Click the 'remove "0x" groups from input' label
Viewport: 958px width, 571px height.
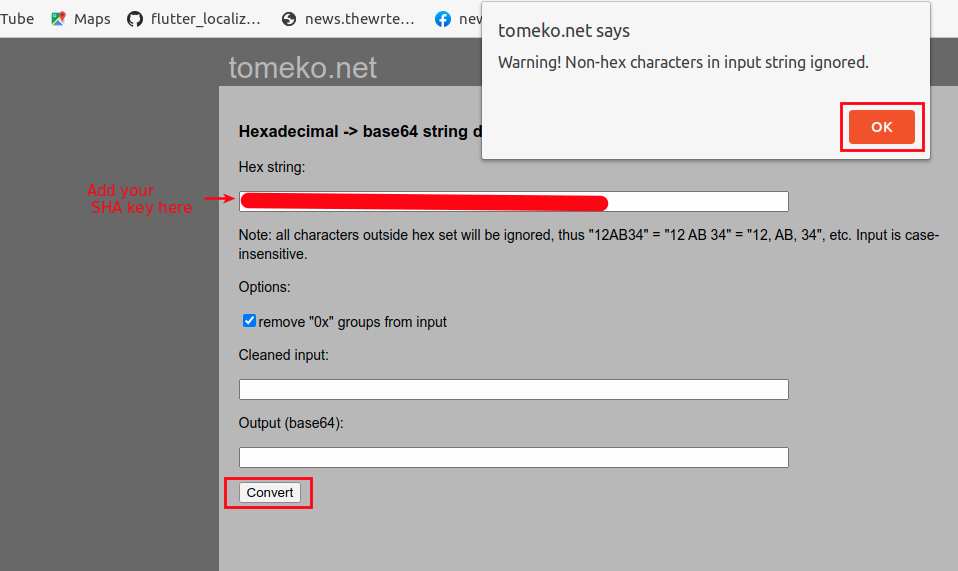coord(352,322)
